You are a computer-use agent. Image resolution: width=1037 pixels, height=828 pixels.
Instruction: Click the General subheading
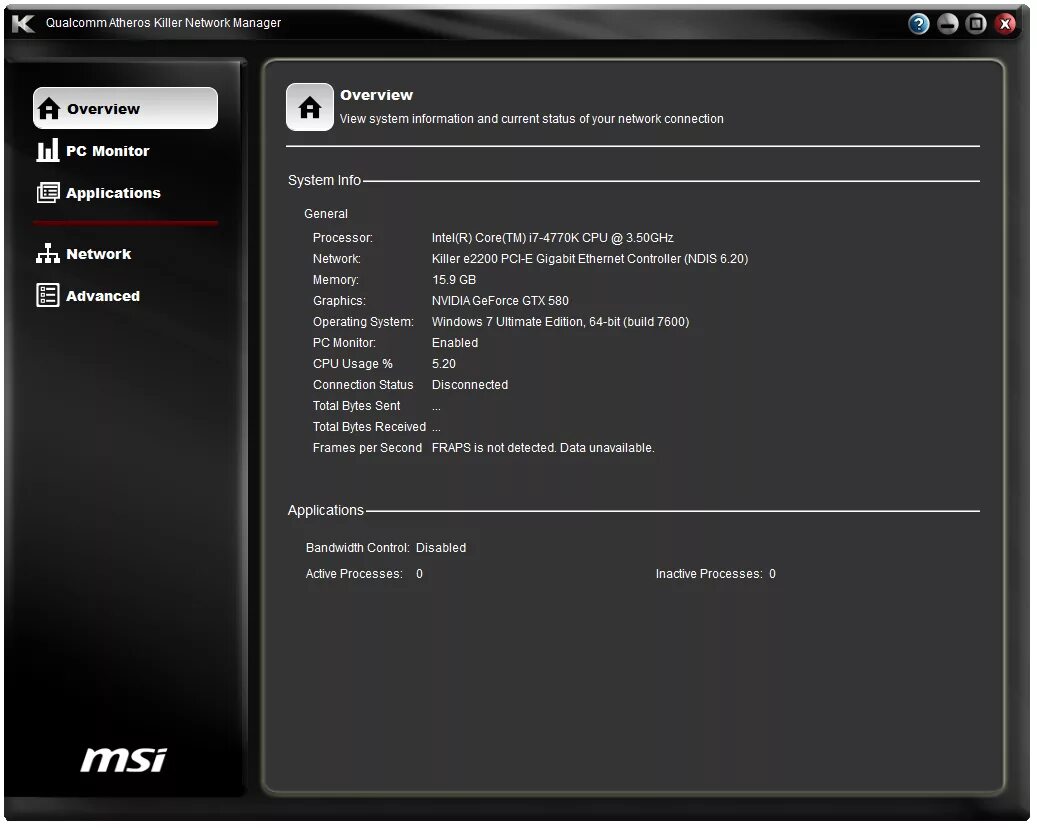point(325,214)
